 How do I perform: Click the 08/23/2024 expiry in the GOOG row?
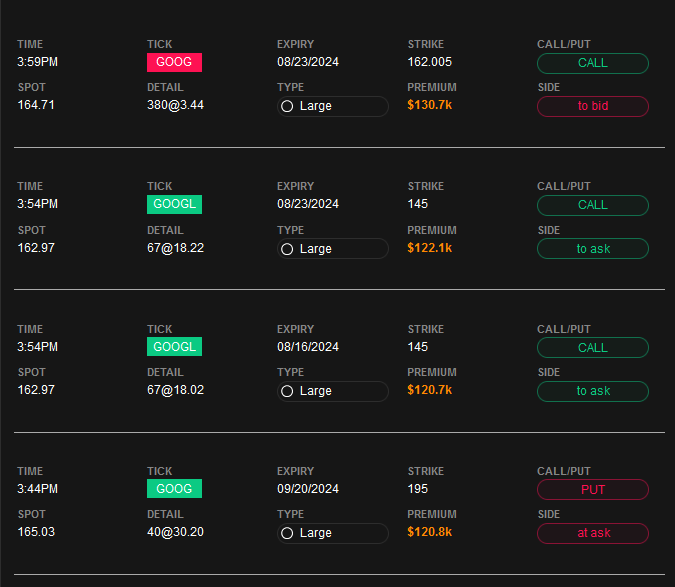tap(308, 62)
